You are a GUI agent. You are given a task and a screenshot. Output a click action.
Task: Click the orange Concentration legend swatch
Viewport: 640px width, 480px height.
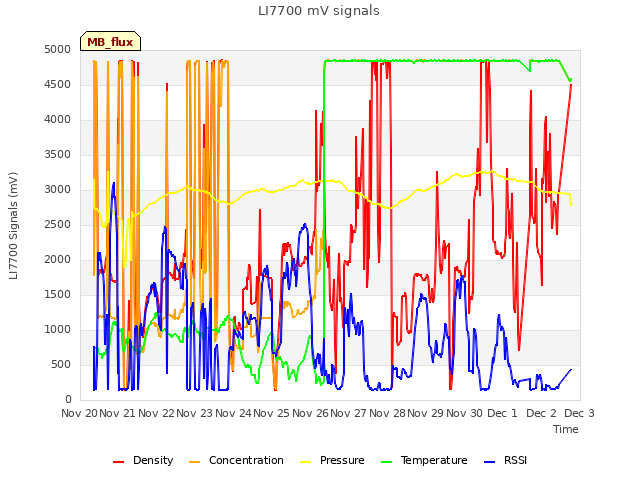[195, 462]
